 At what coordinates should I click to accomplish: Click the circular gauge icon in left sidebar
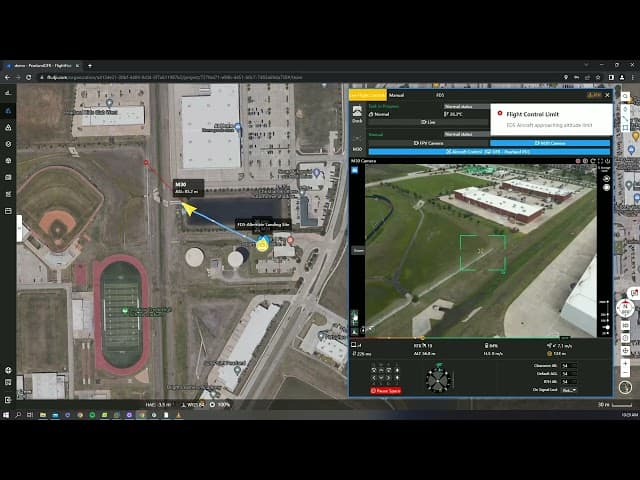pyautogui.click(x=8, y=144)
